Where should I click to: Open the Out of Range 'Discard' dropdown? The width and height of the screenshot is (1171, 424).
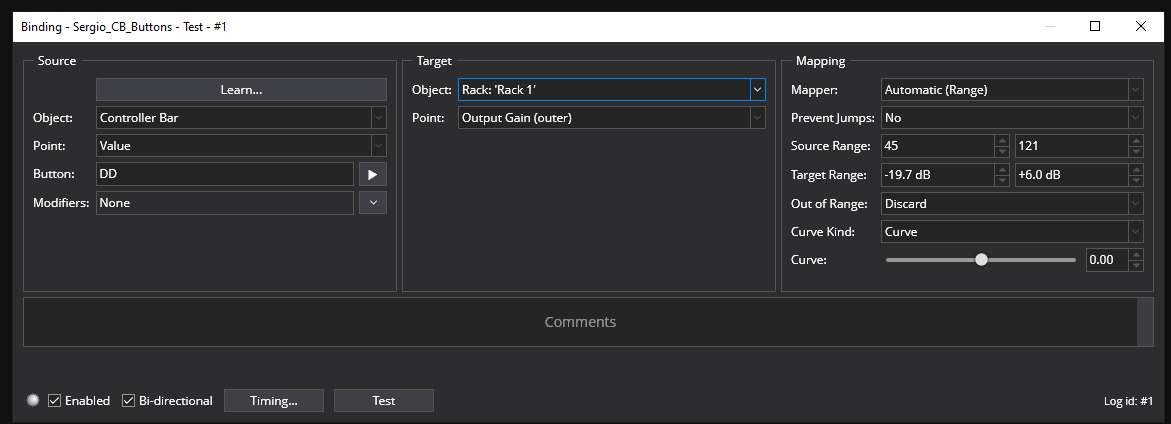coord(1135,204)
